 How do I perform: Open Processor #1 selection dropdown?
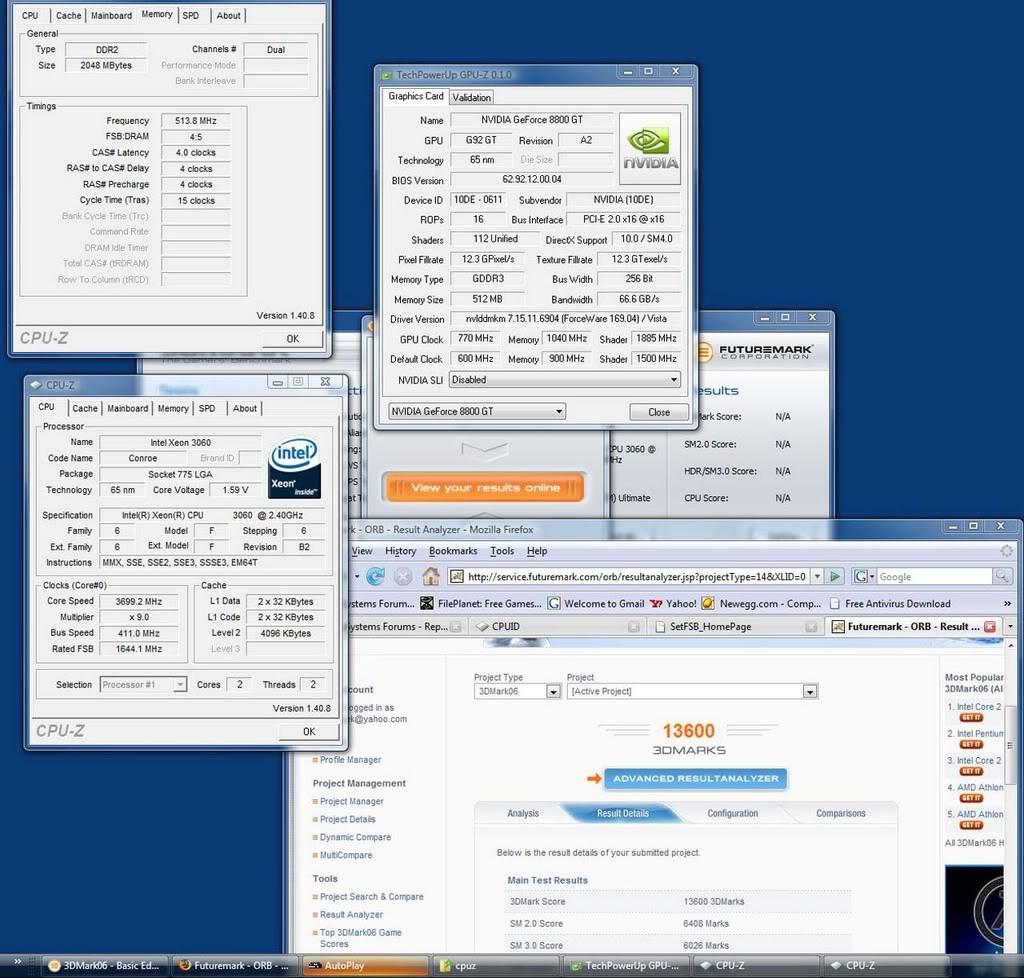[x=143, y=684]
